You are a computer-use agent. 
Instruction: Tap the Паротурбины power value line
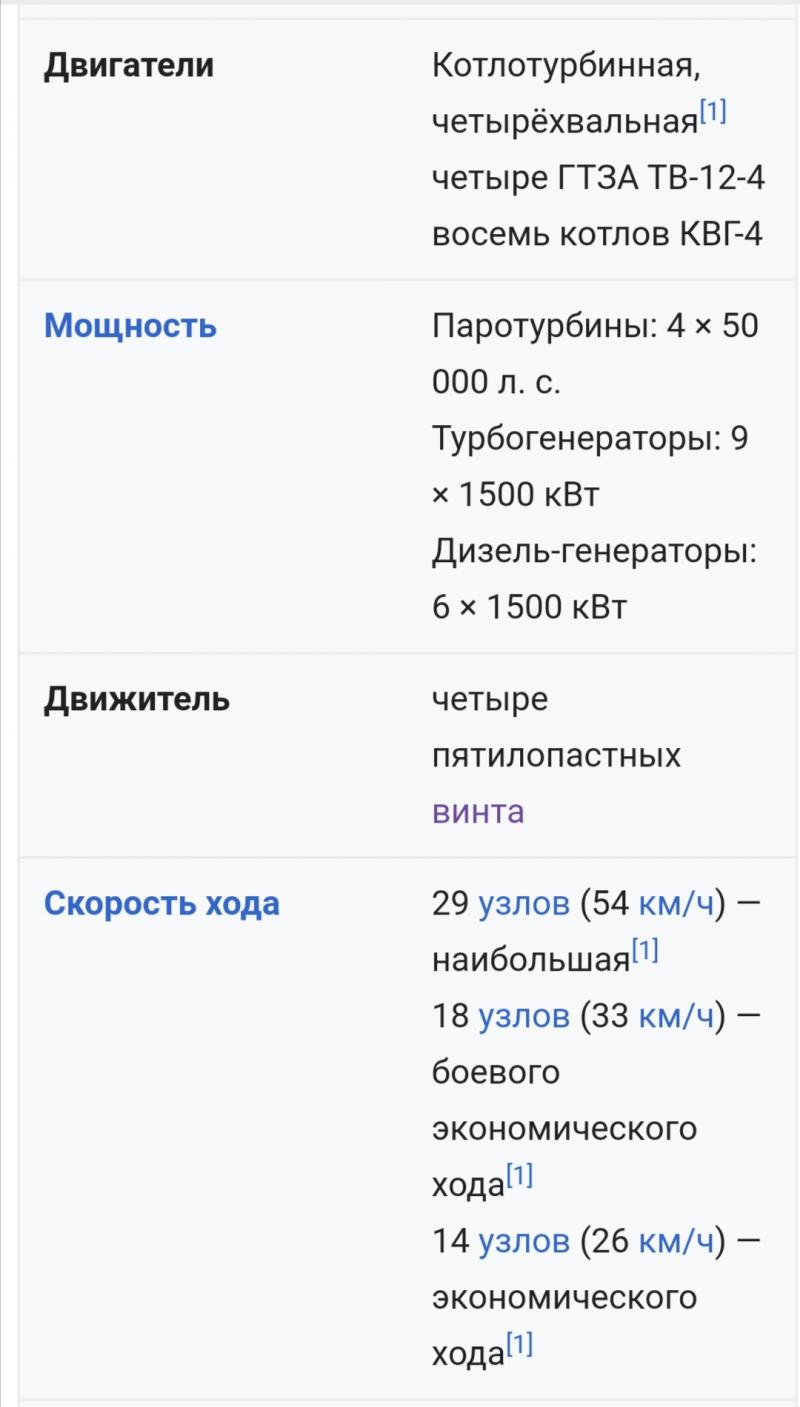pyautogui.click(x=595, y=354)
